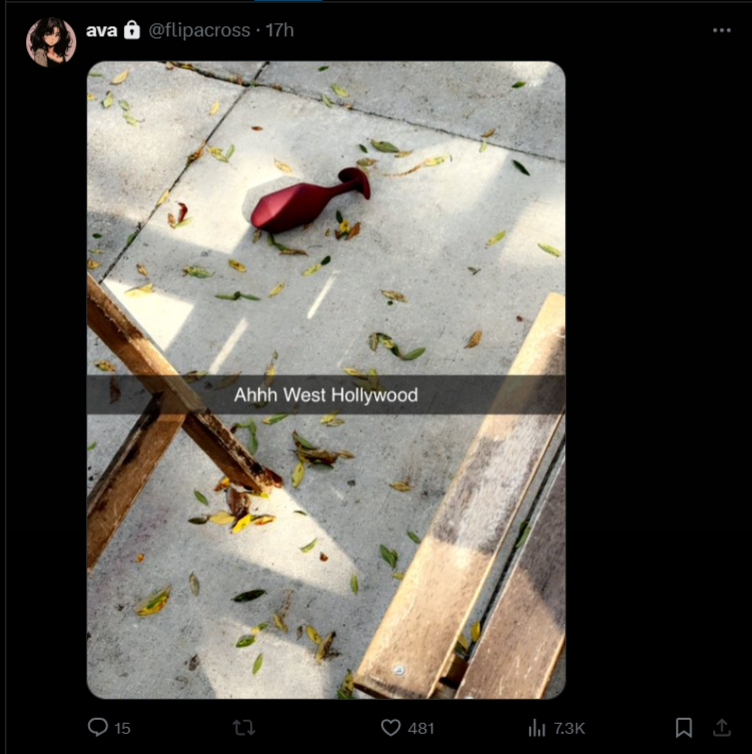
Task: Repost this post using the retweet icon
Action: 244,728
